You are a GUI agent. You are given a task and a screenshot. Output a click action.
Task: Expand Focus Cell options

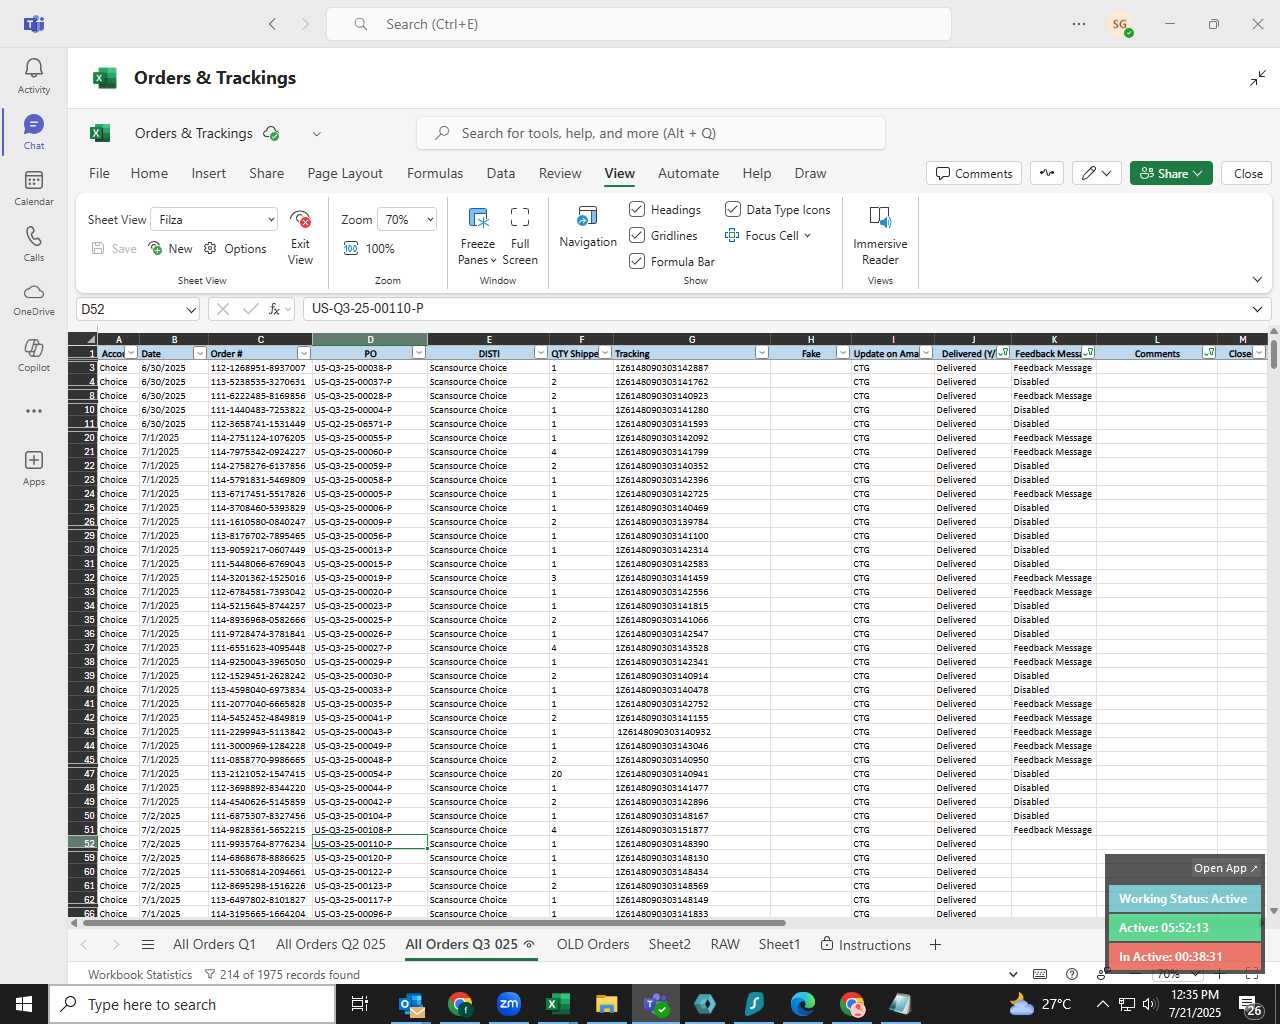pyautogui.click(x=807, y=236)
